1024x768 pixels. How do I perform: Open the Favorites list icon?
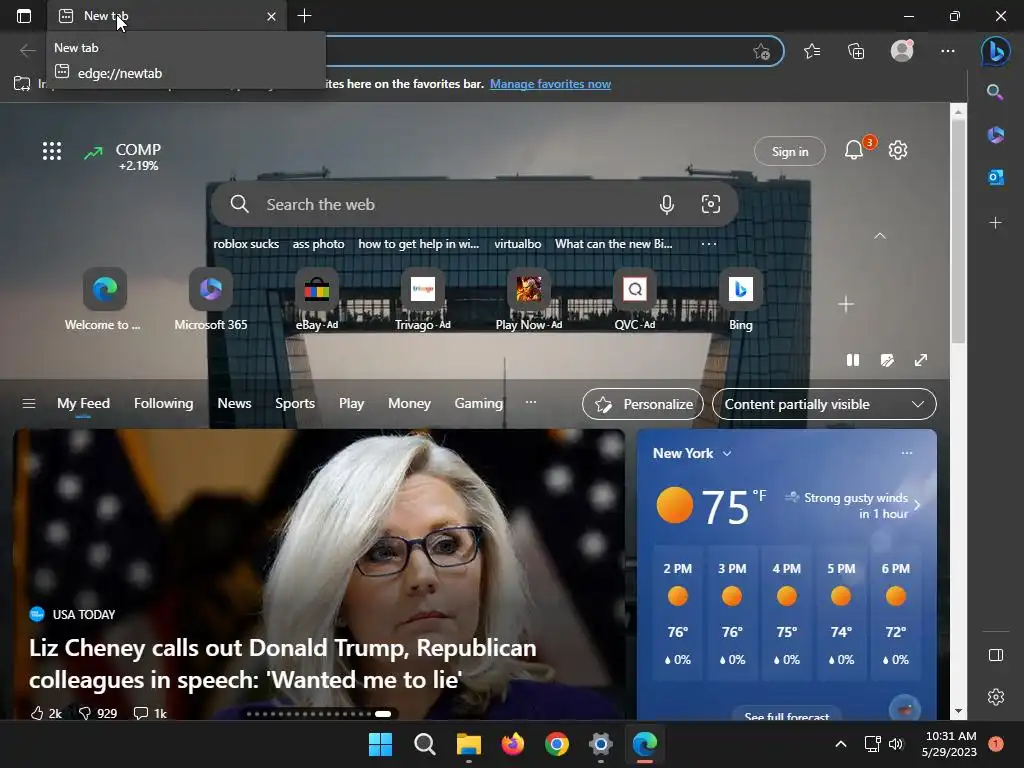[812, 51]
